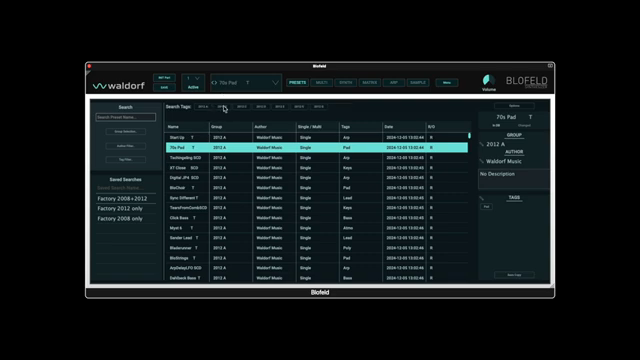Switch to the PRESETS tab

298,82
